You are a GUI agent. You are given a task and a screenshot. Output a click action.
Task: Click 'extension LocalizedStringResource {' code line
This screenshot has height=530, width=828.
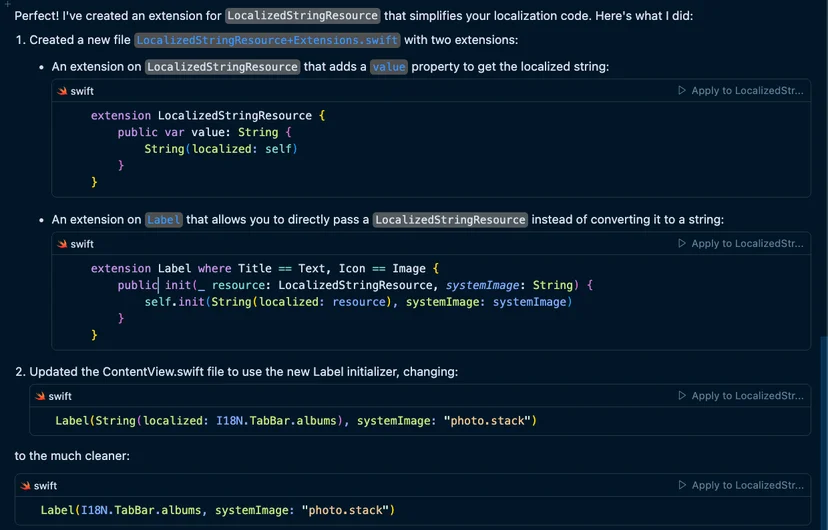(208, 116)
